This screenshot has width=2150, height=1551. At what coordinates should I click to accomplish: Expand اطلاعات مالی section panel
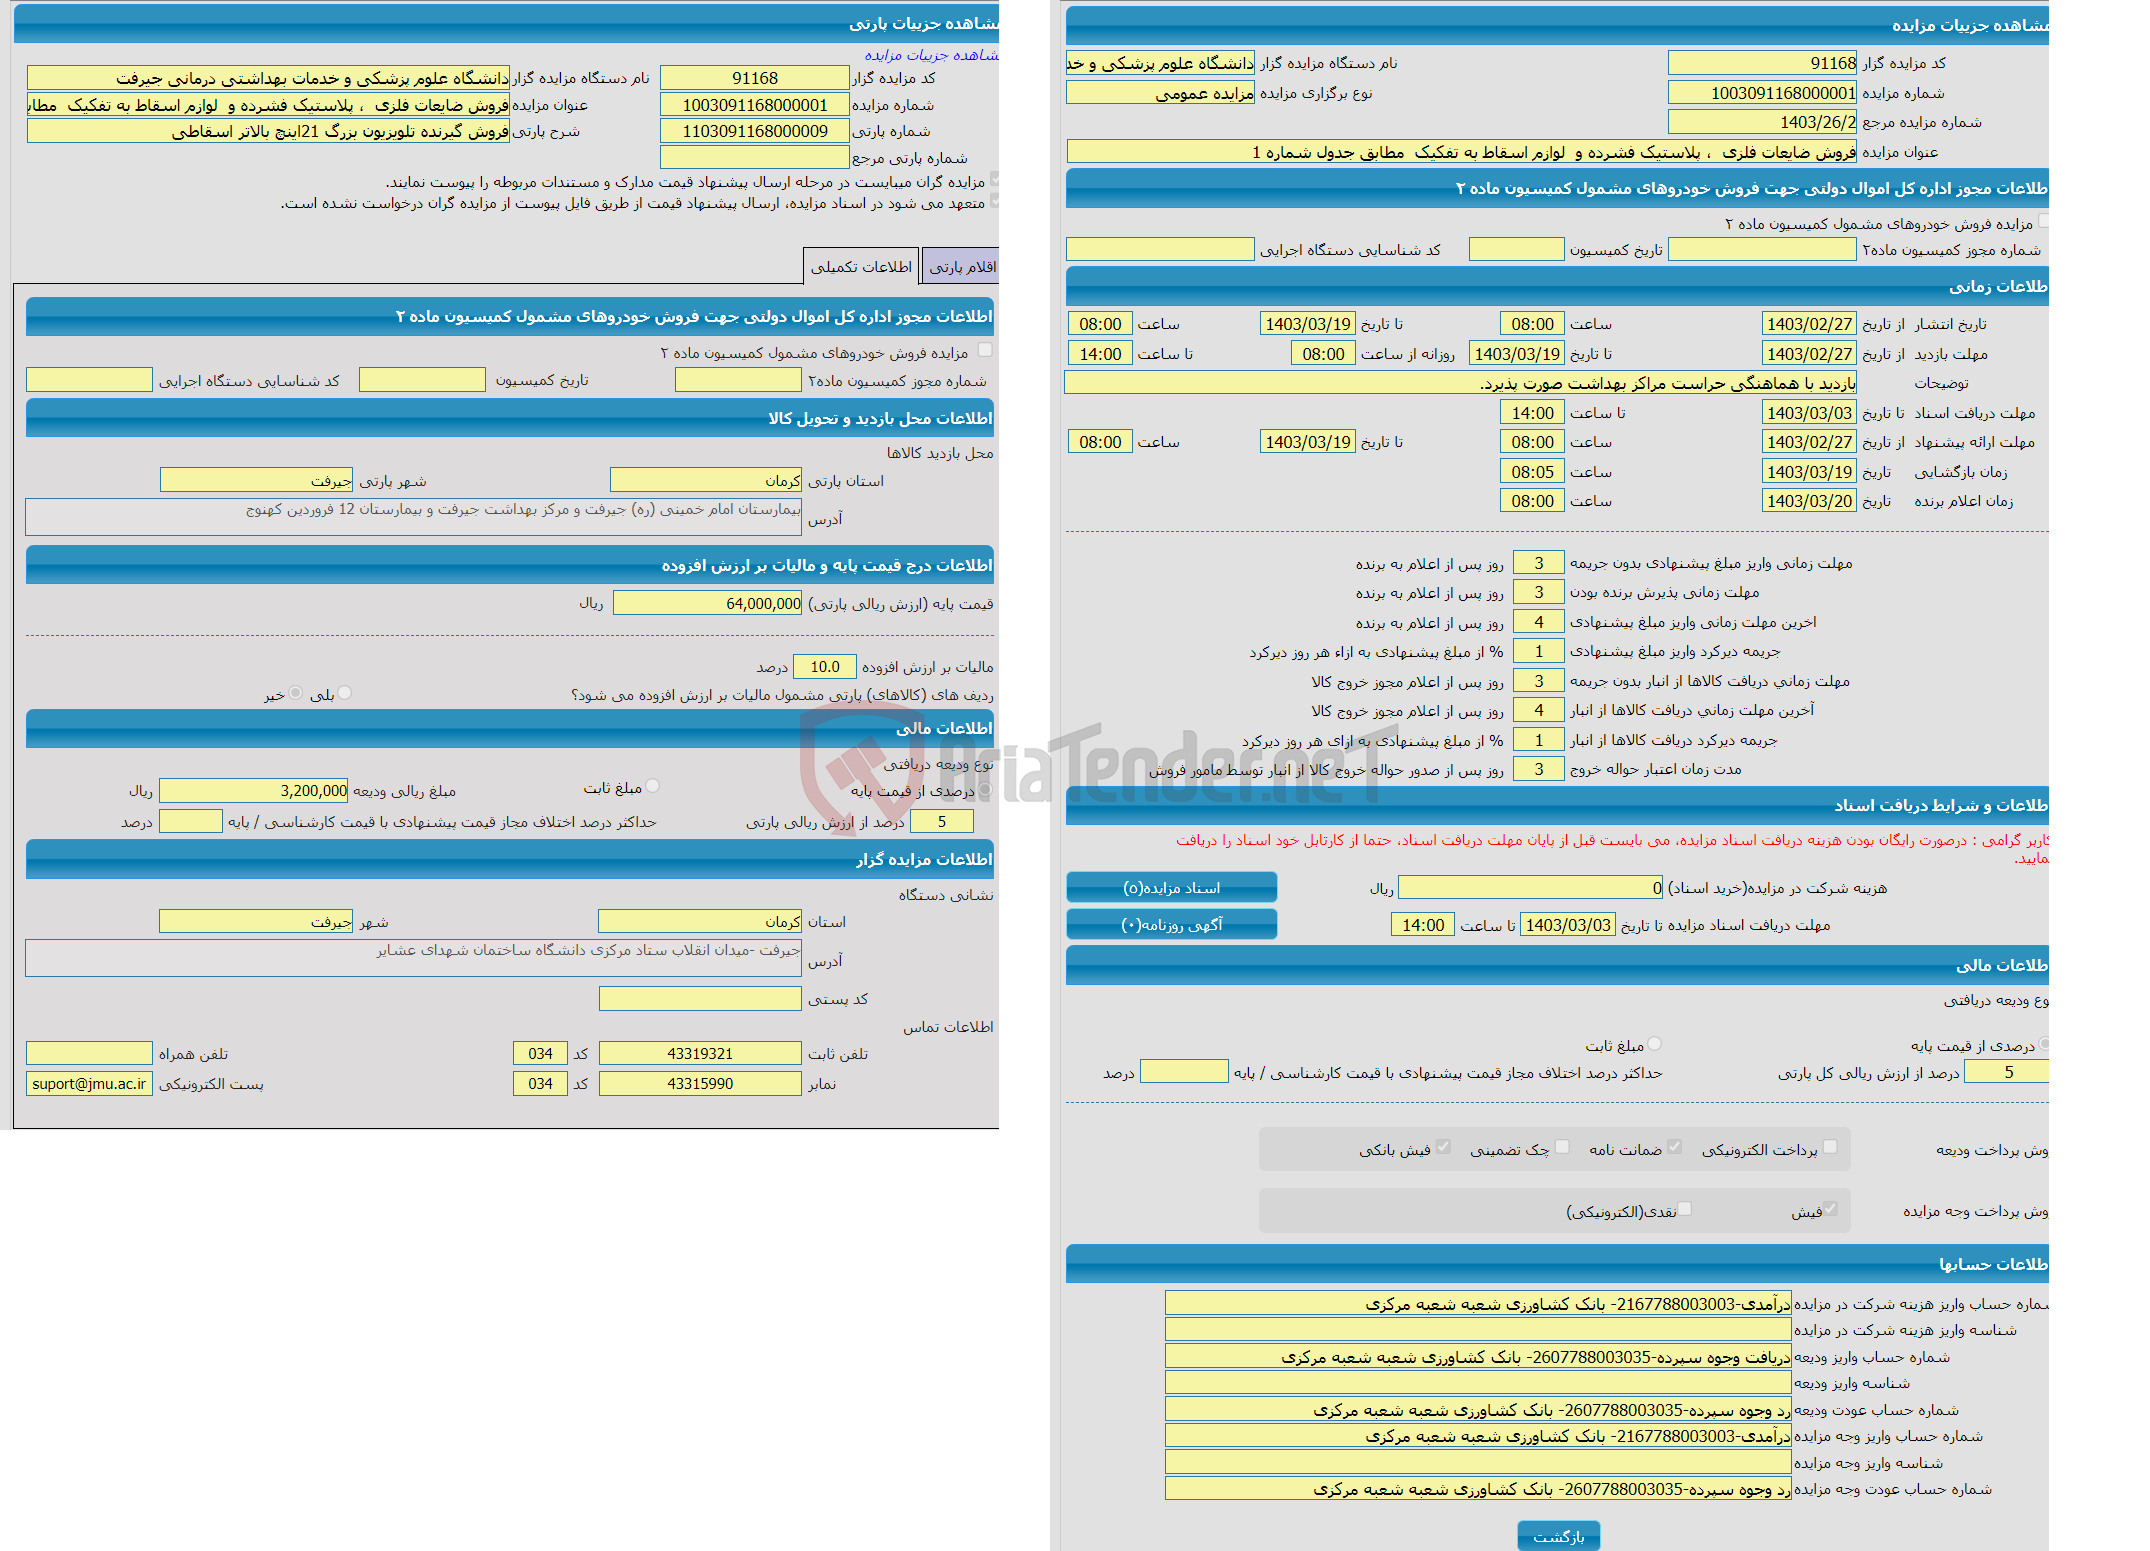click(1602, 967)
